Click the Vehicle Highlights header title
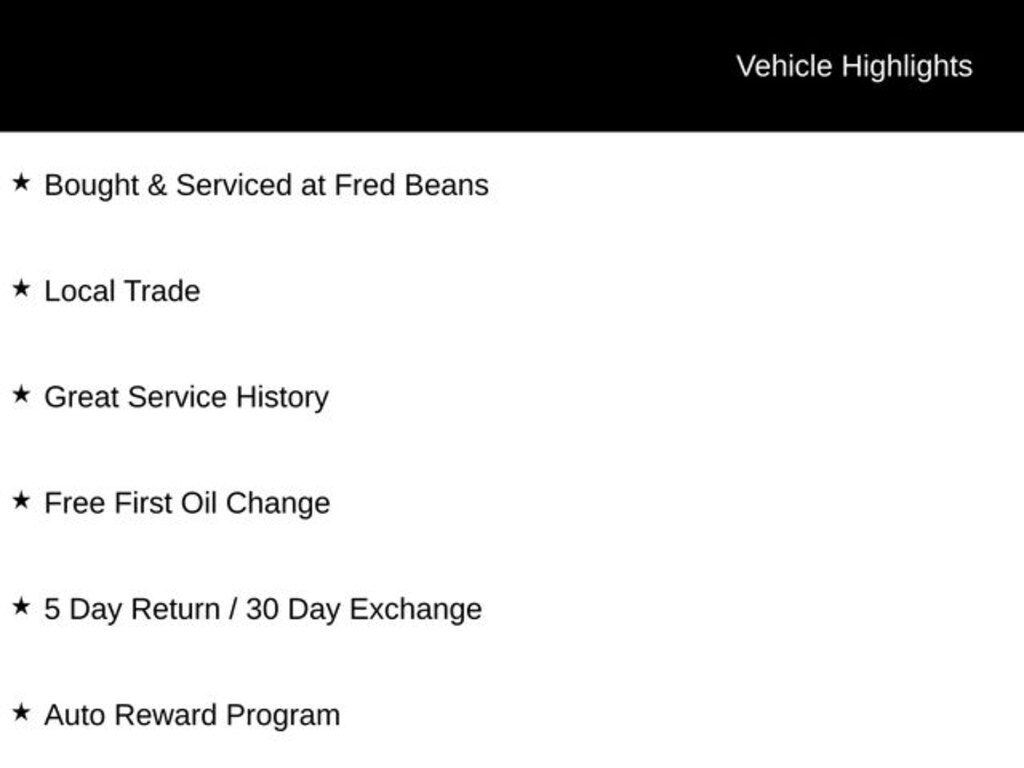The image size is (1024, 768). (854, 66)
